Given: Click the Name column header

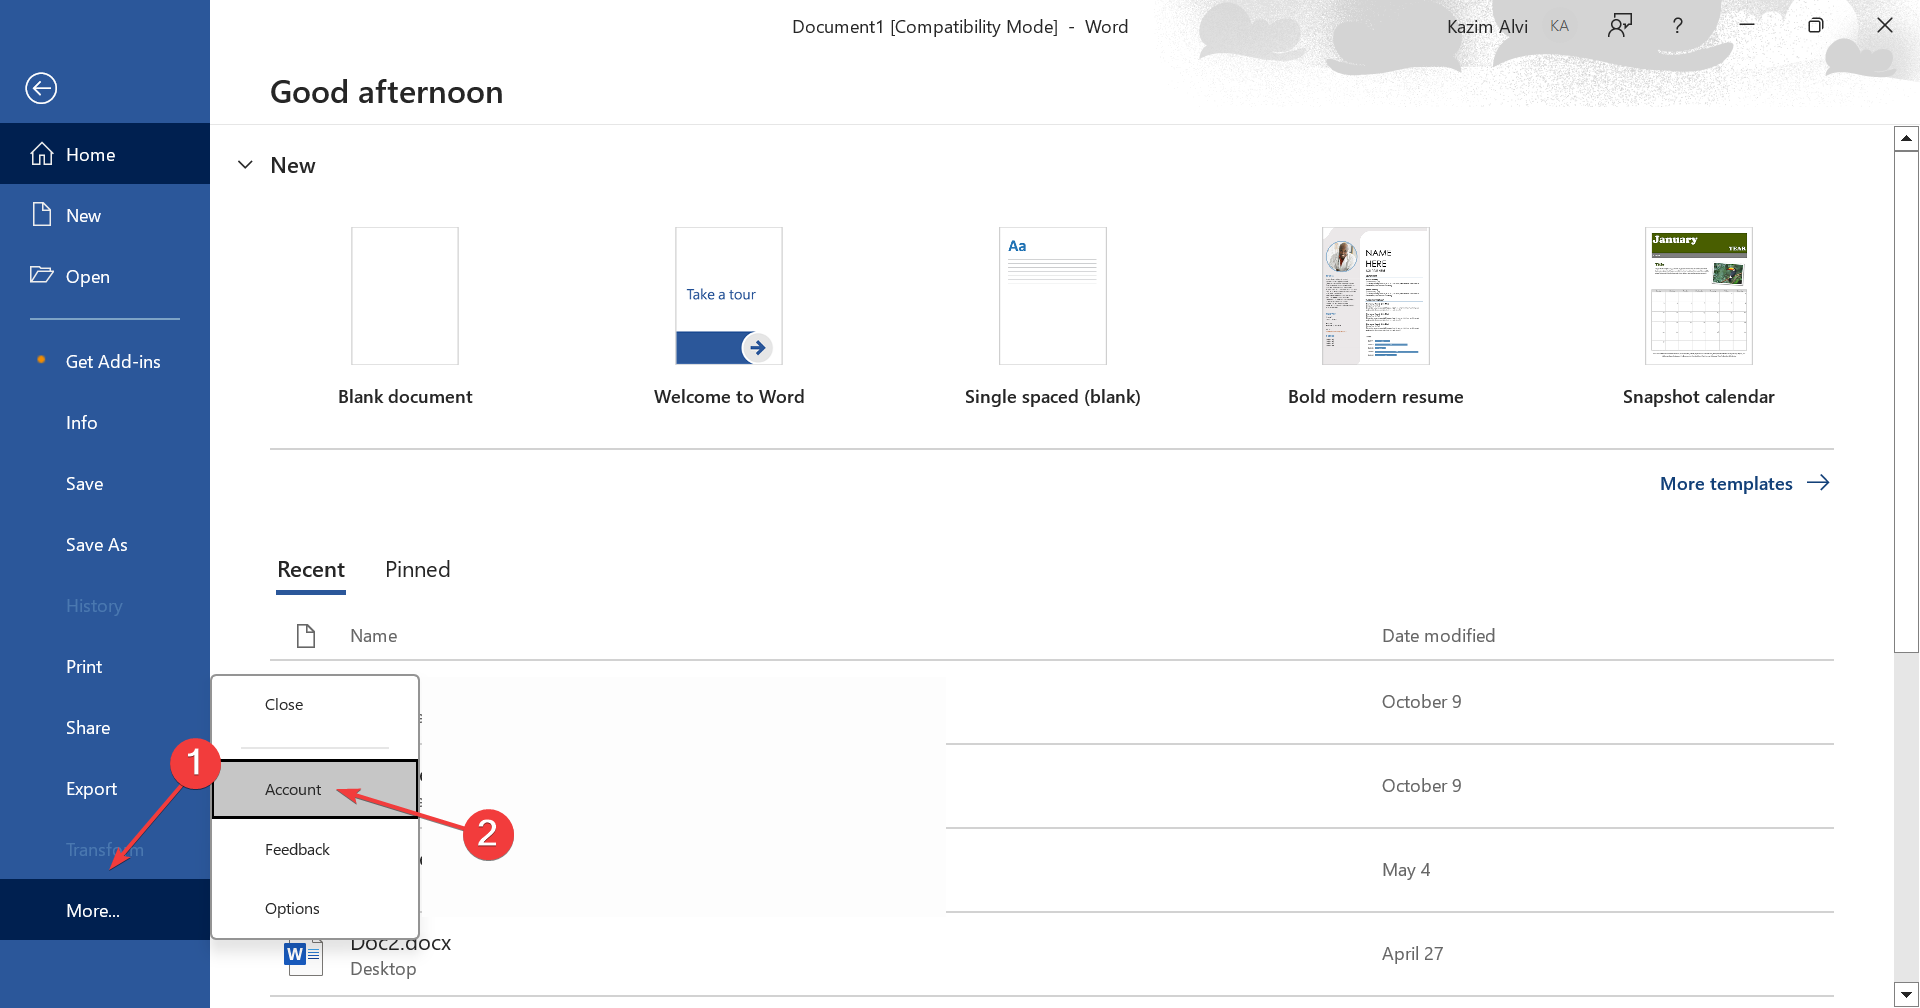Looking at the screenshot, I should pyautogui.click(x=374, y=636).
